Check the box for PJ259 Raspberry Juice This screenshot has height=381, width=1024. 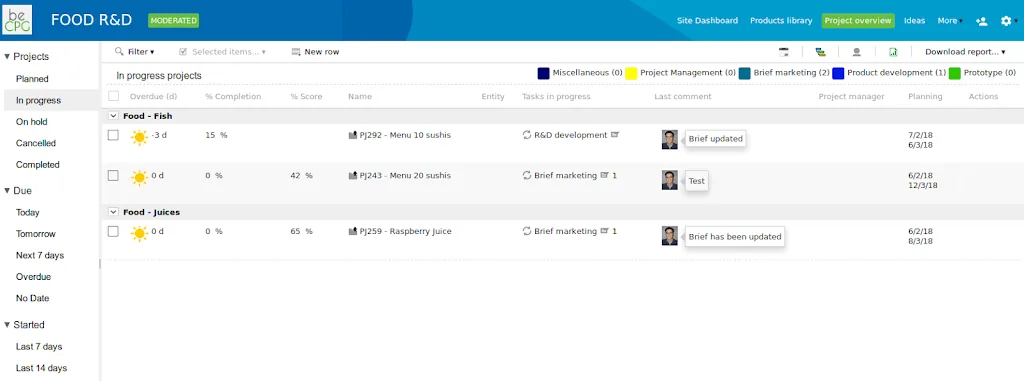[113, 231]
